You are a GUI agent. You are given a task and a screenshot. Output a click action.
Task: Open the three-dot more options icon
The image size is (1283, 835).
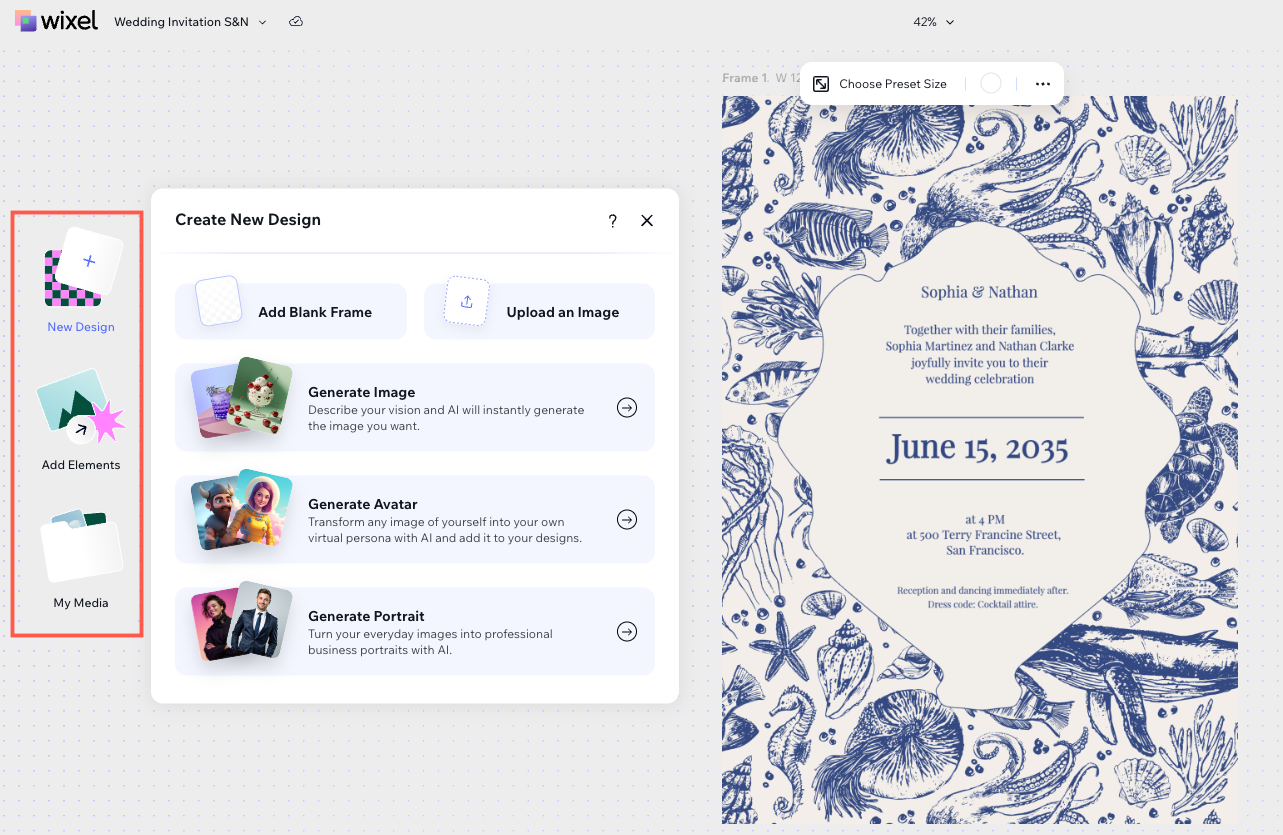1042,83
